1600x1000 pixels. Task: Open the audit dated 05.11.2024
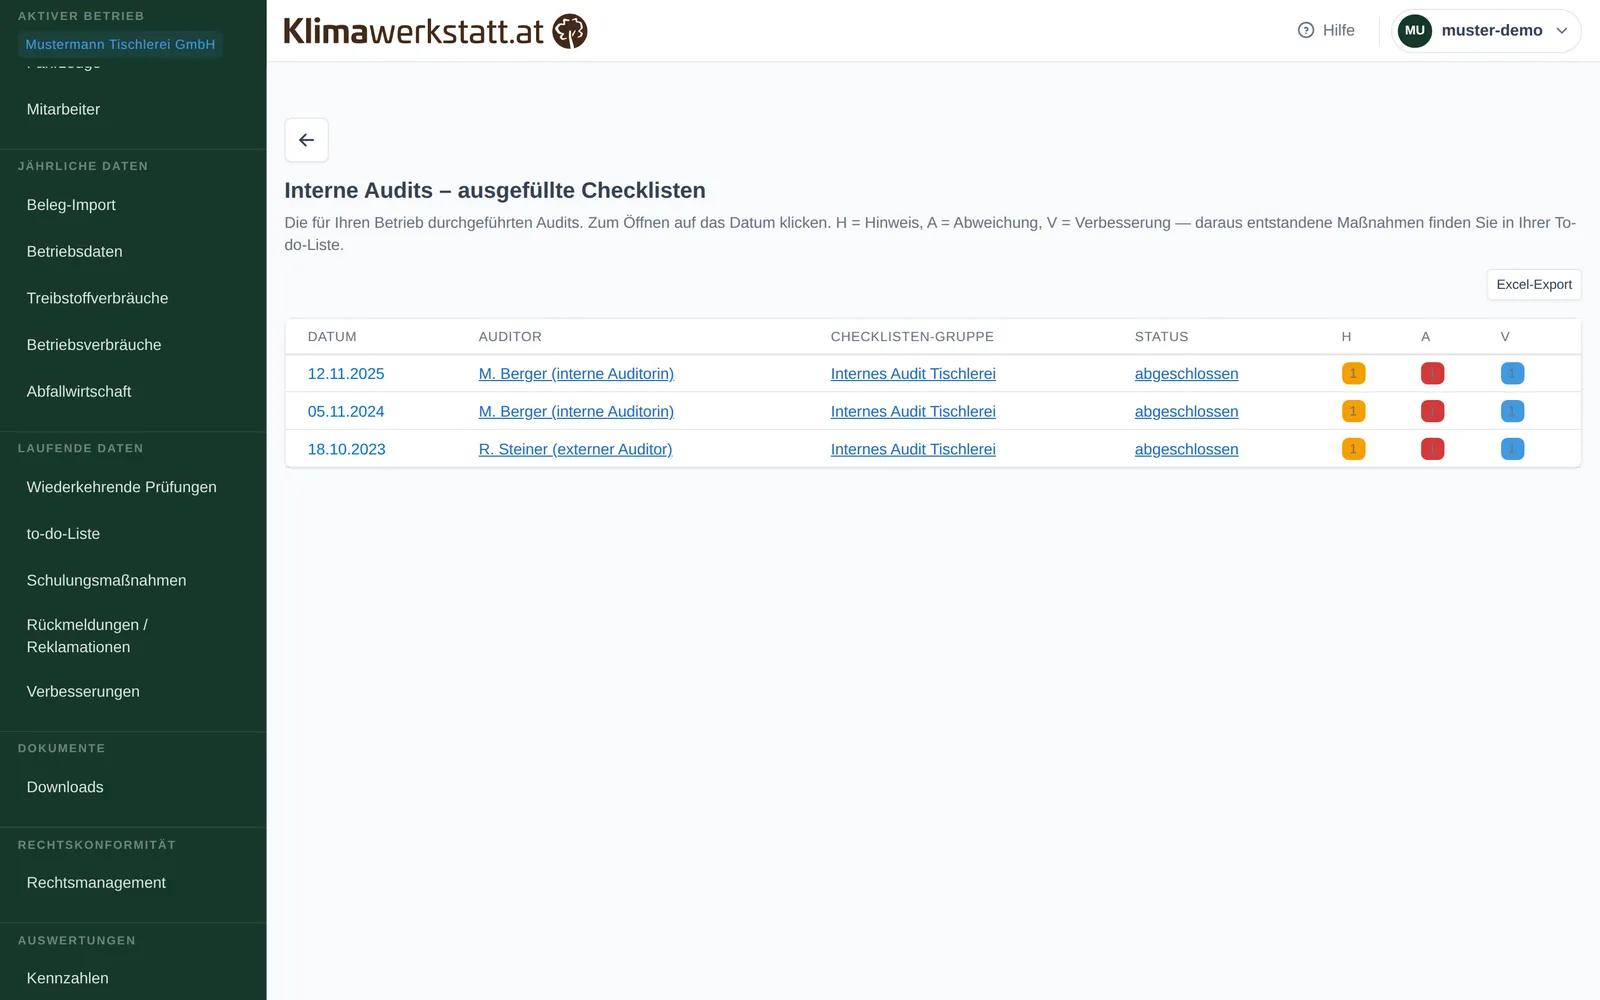(x=346, y=411)
